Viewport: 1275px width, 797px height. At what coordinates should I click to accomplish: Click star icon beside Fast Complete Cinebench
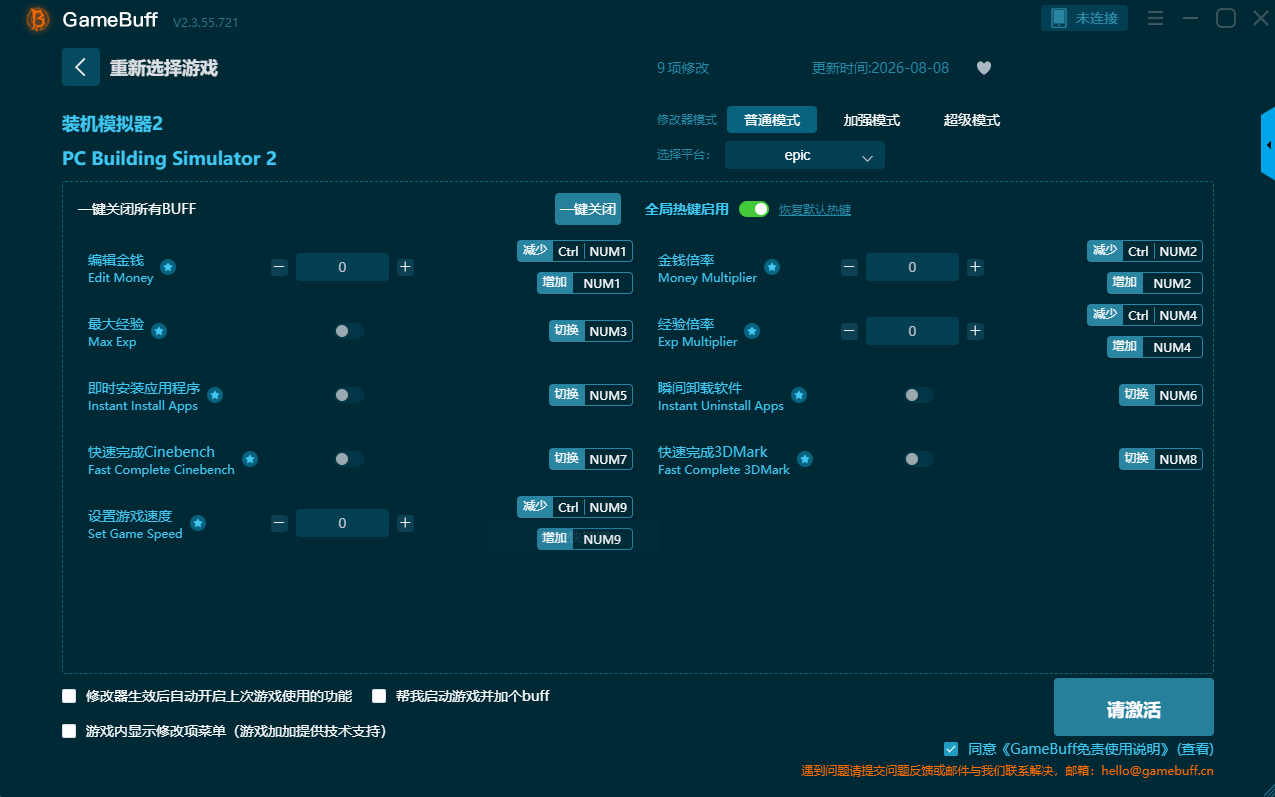click(x=250, y=459)
